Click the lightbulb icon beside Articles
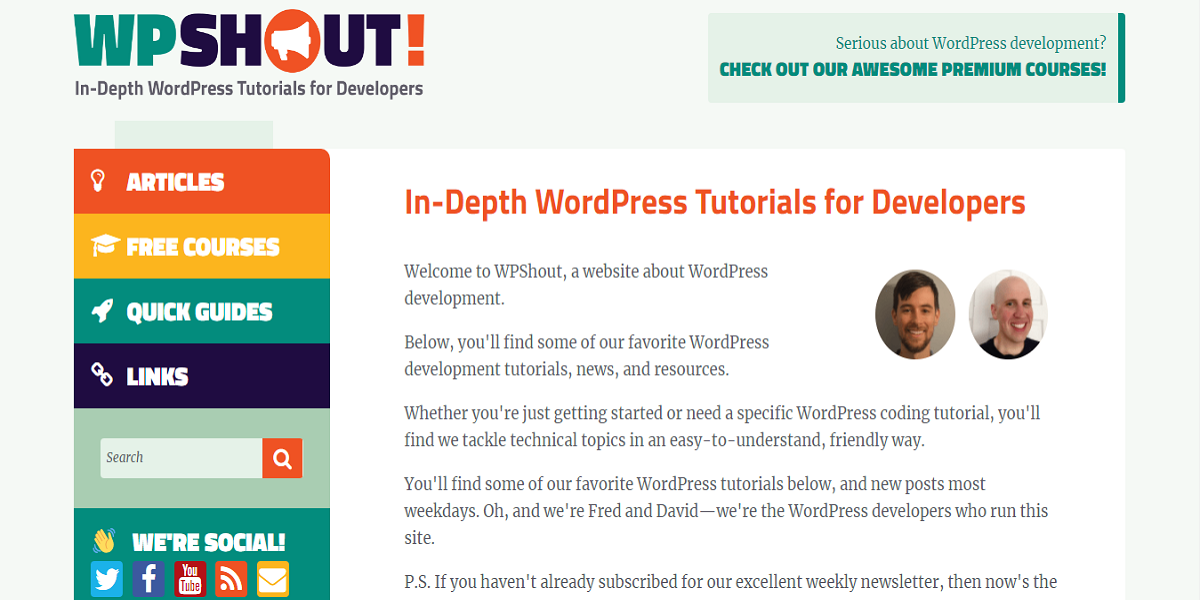 [x=98, y=181]
